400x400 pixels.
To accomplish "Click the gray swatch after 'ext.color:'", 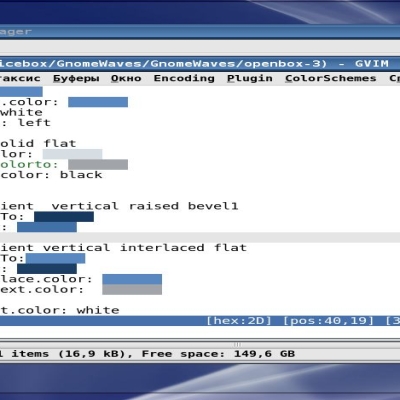I will 132,290.
